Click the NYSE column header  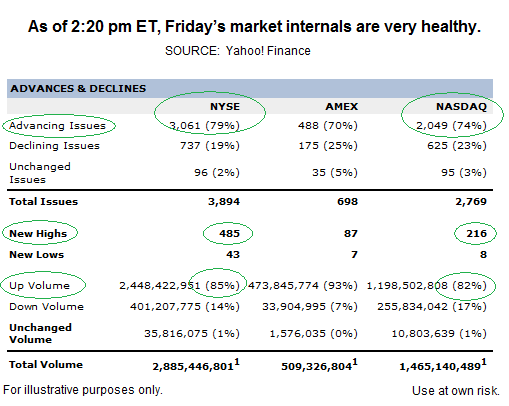(225, 106)
